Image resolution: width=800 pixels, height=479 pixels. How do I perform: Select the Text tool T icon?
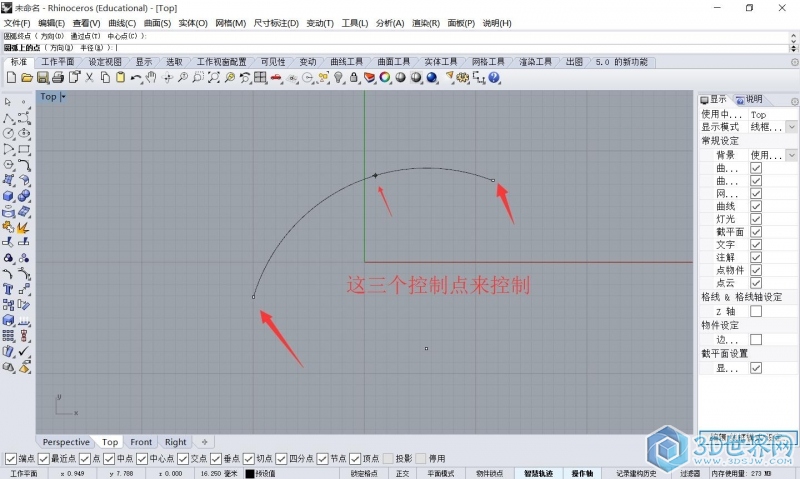8,289
